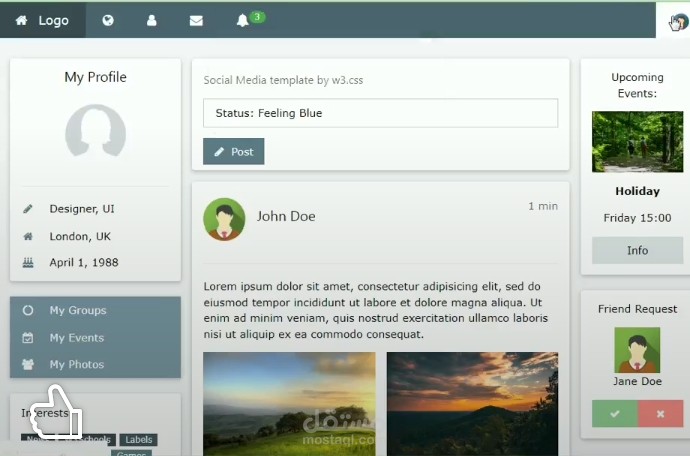
Task: Click the home Logo link
Action: (x=43, y=20)
